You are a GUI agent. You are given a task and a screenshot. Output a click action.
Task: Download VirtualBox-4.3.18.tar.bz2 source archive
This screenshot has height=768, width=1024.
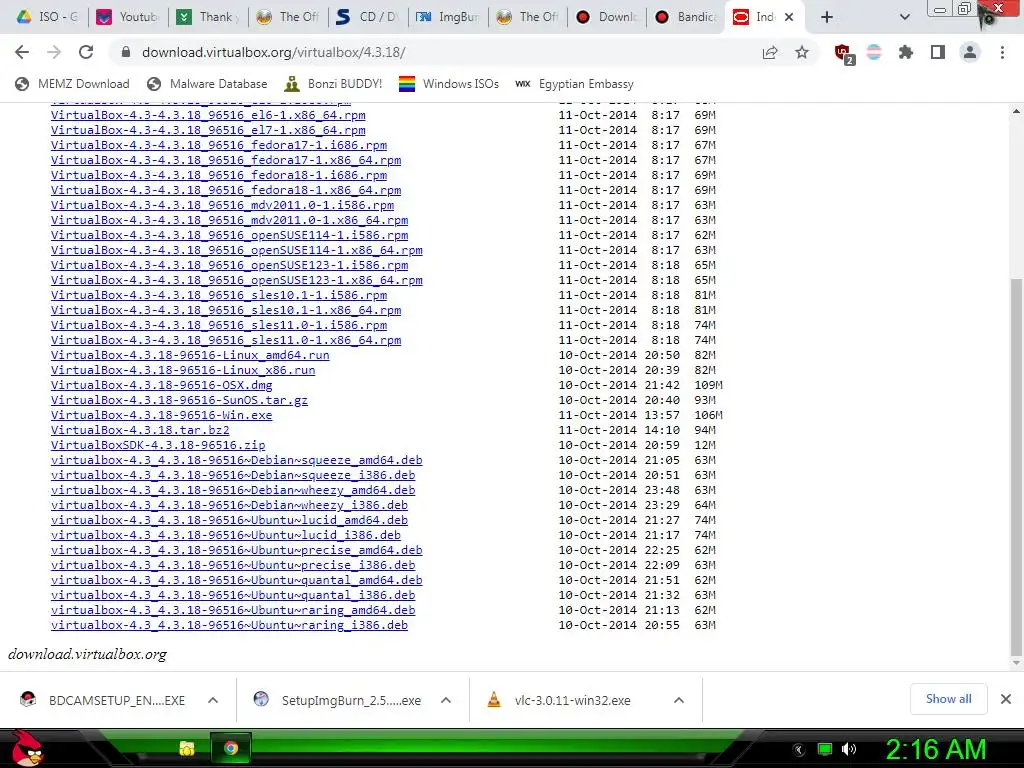[140, 430]
